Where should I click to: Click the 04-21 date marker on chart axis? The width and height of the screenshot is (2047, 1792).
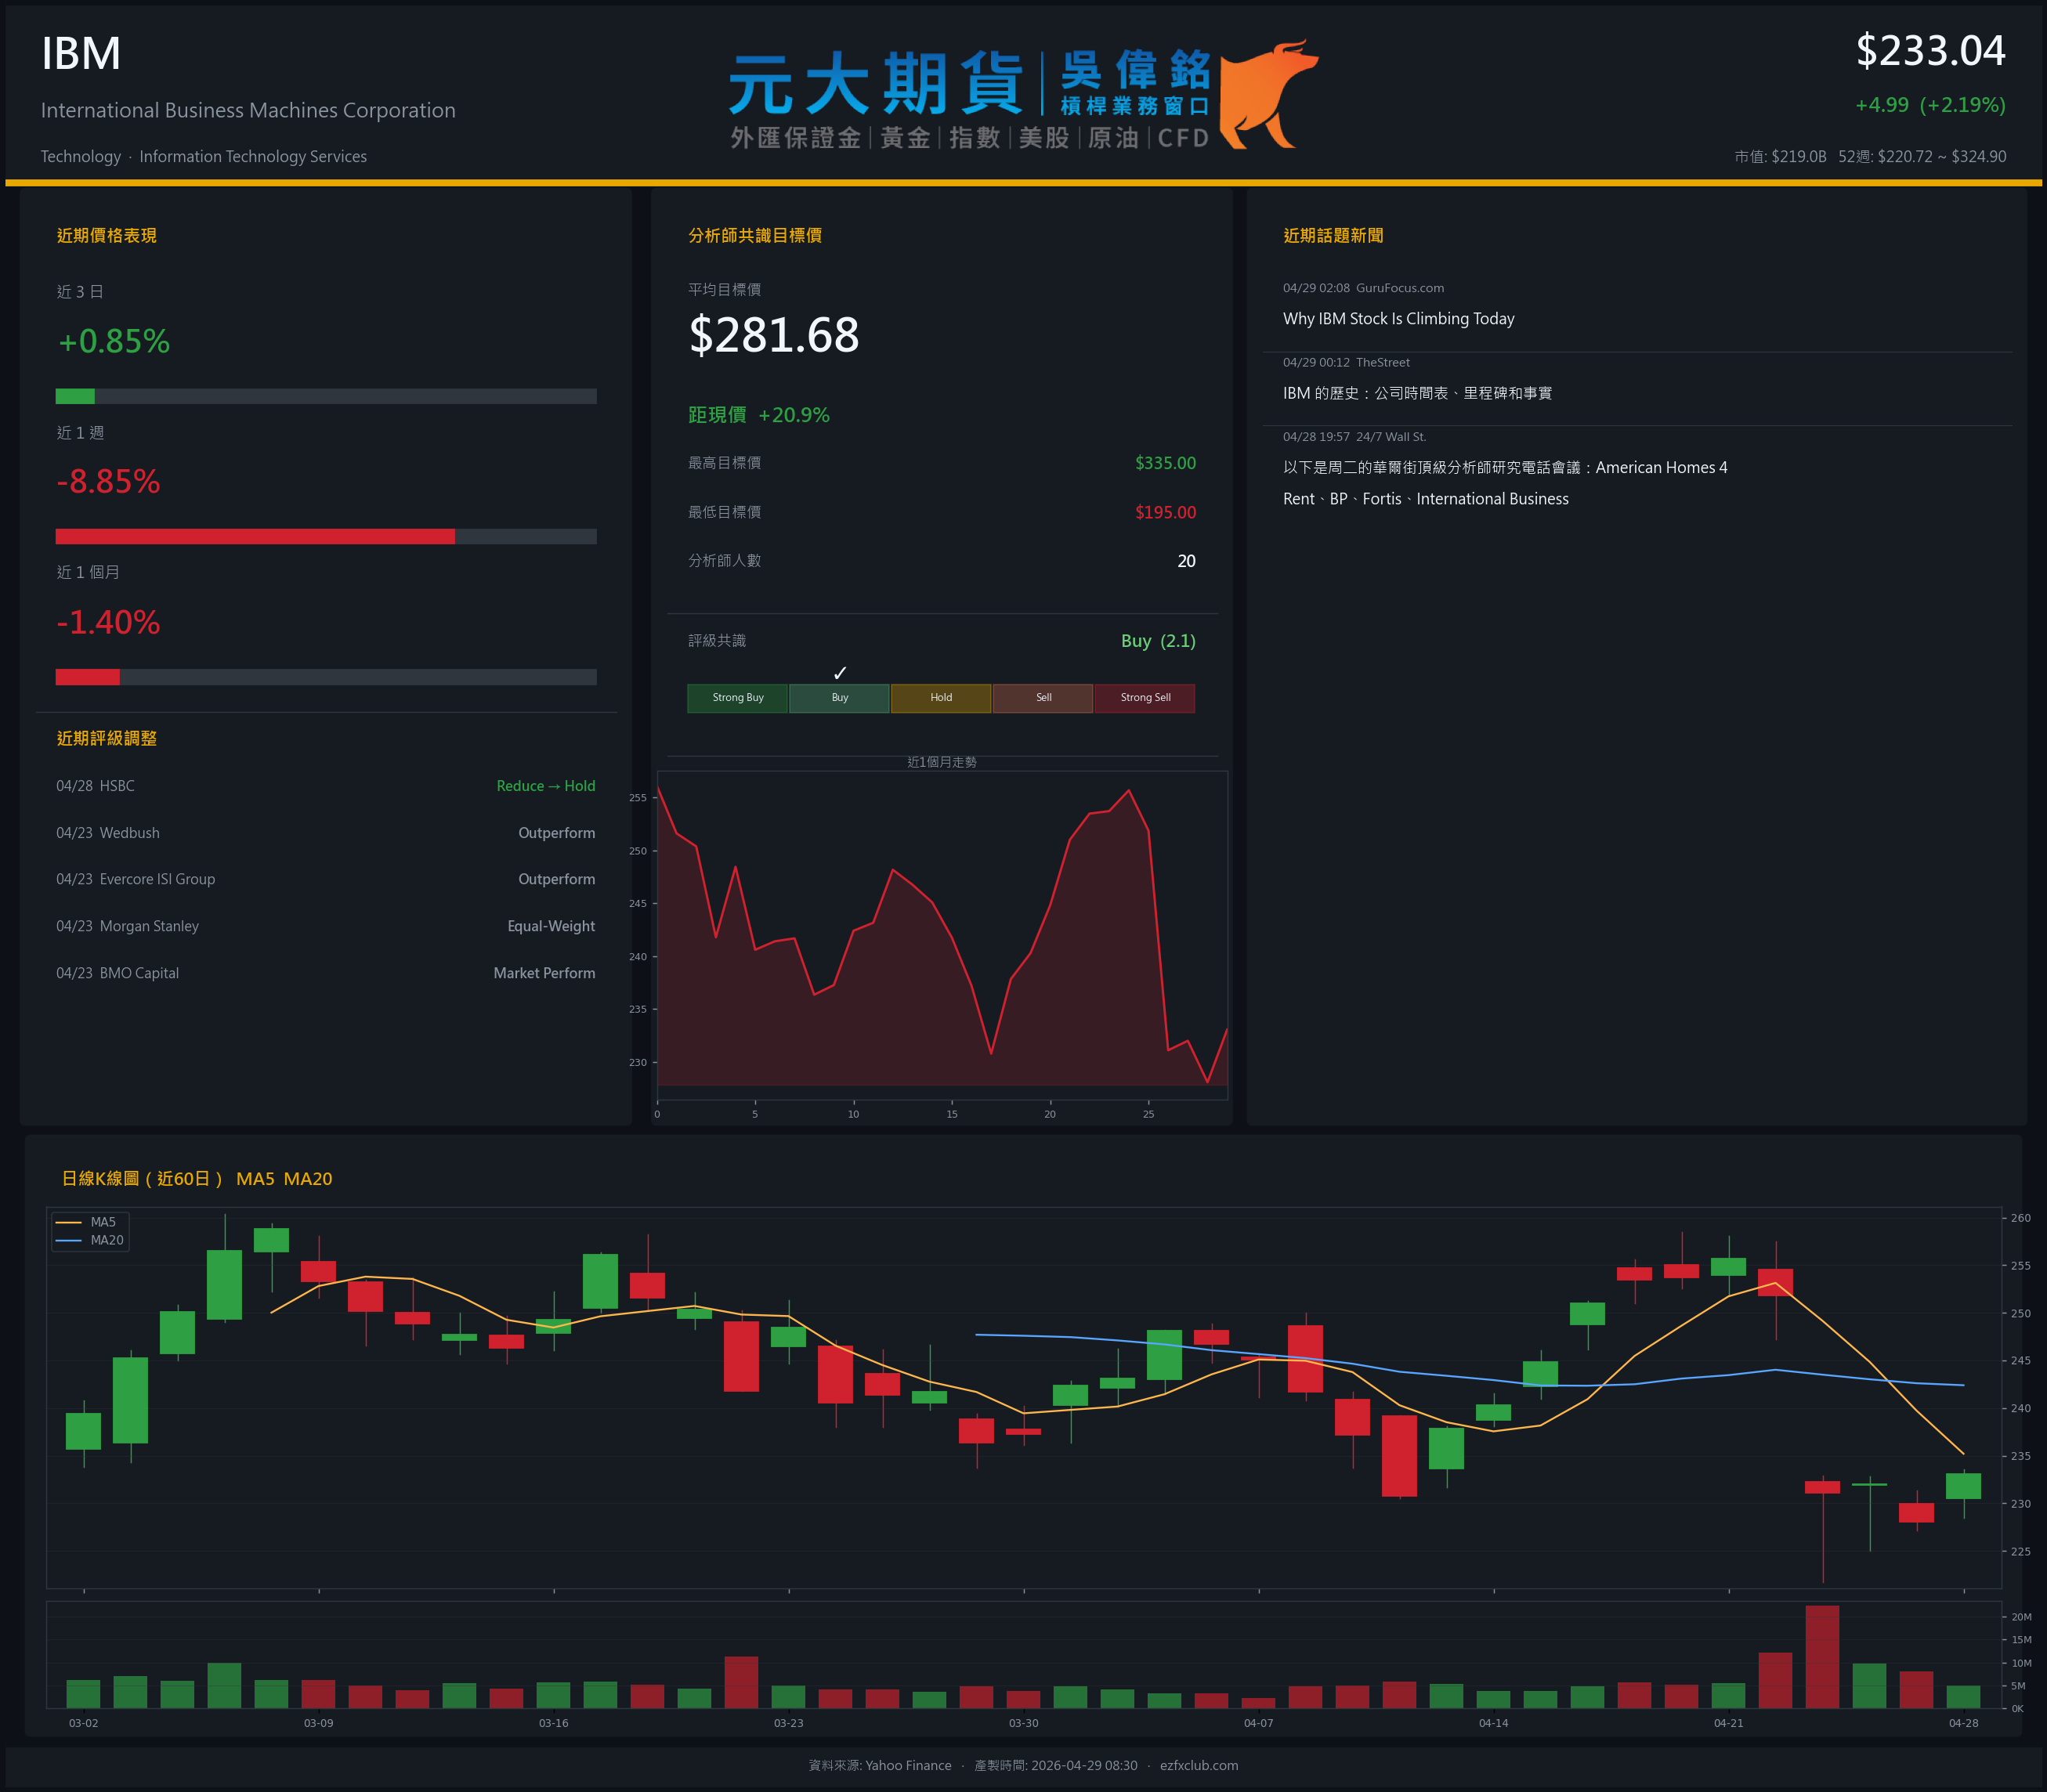coord(1728,1723)
